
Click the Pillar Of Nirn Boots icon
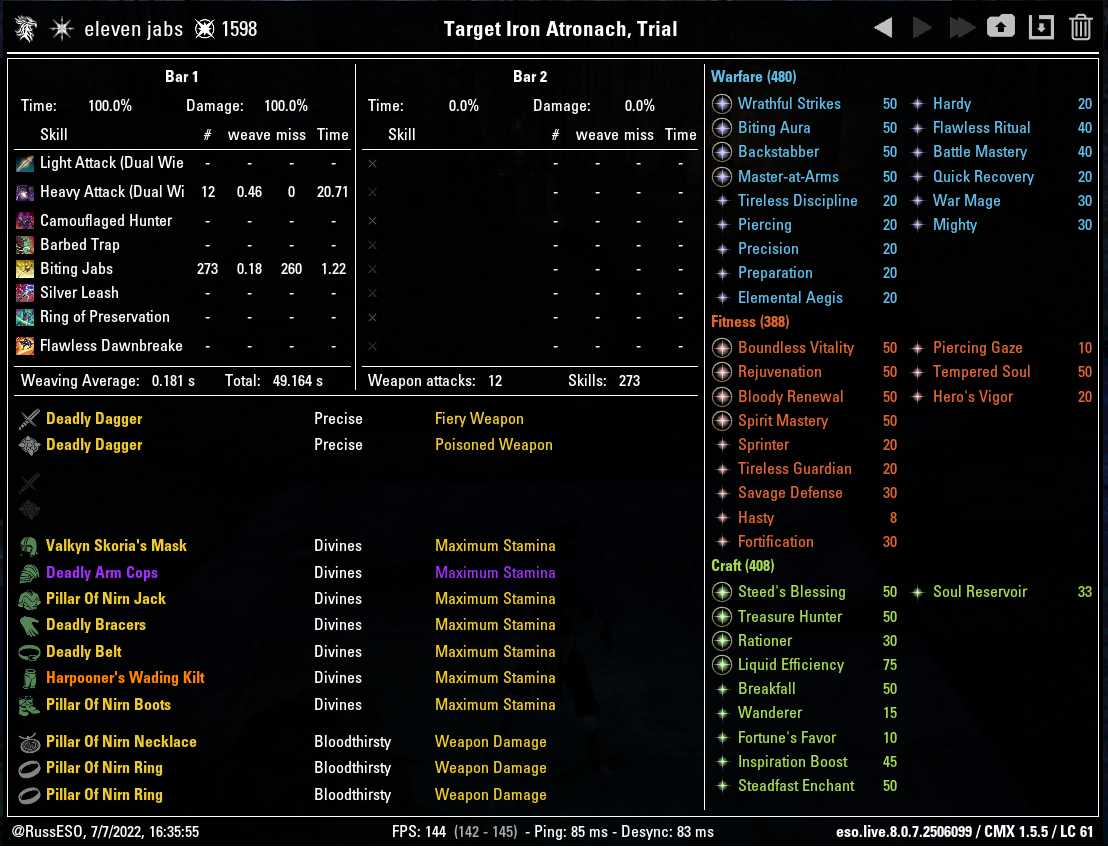(x=29, y=705)
